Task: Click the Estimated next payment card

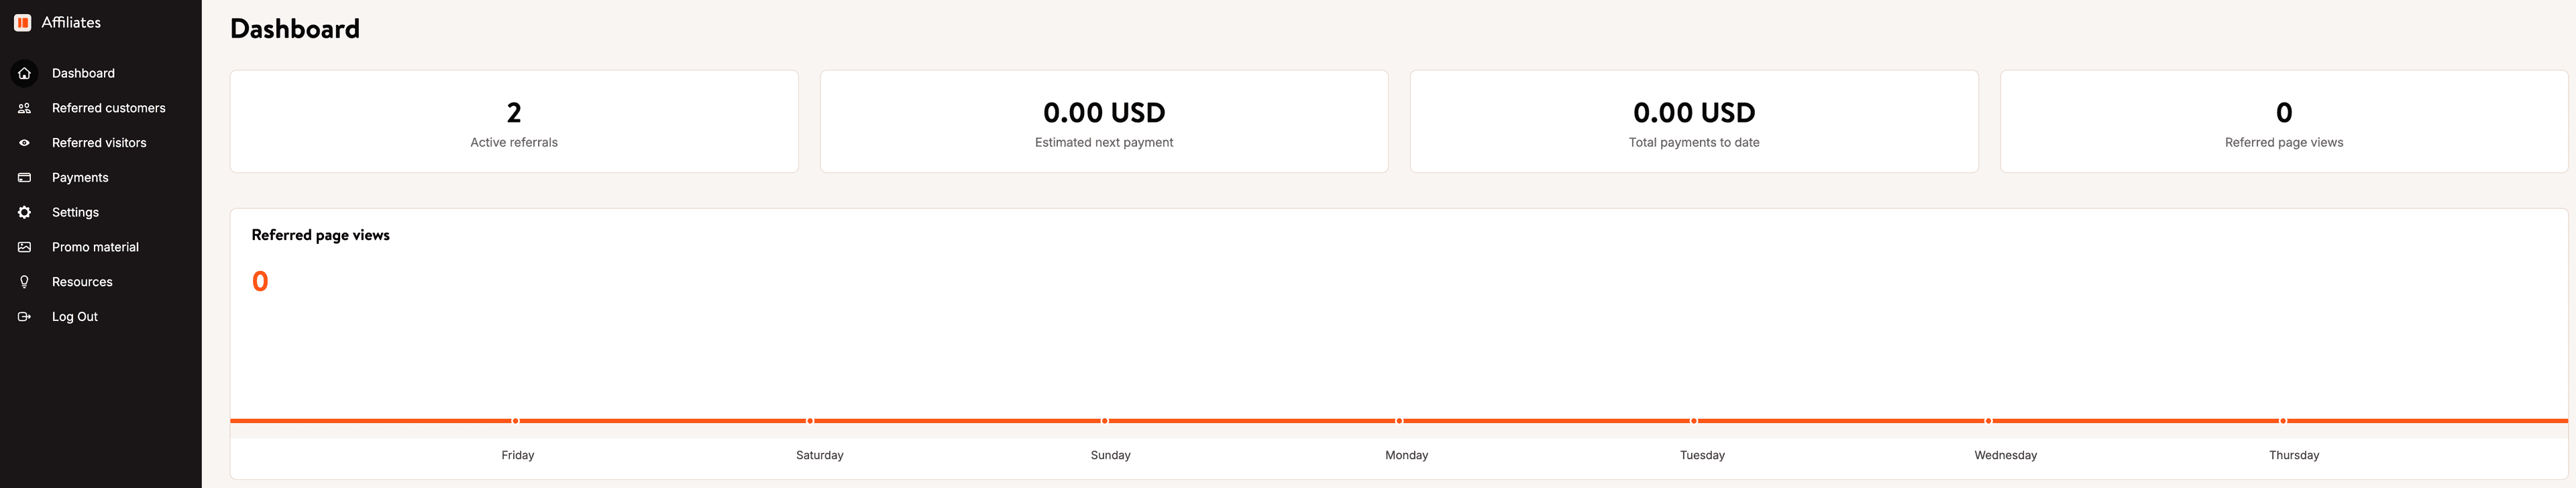Action: point(1104,120)
